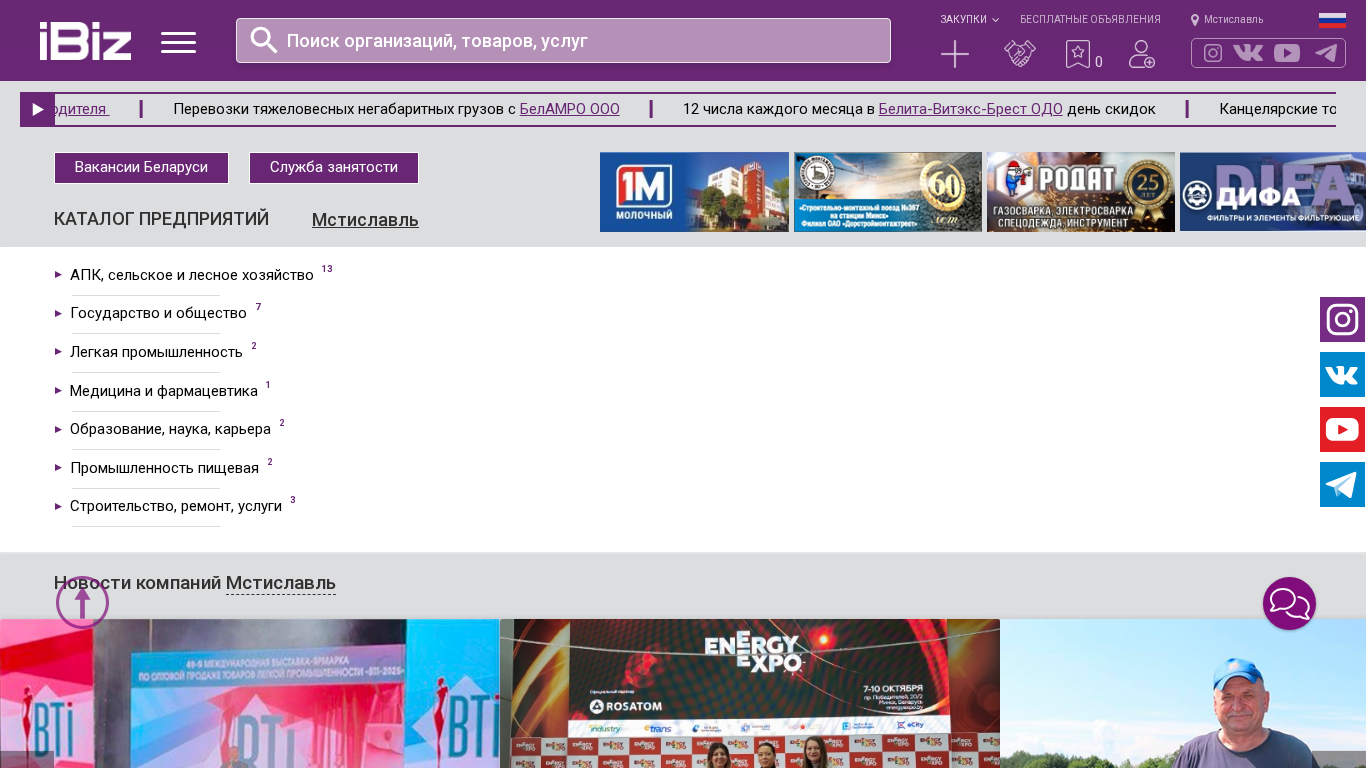Expand Образование, наука, карьера category

click(170, 429)
